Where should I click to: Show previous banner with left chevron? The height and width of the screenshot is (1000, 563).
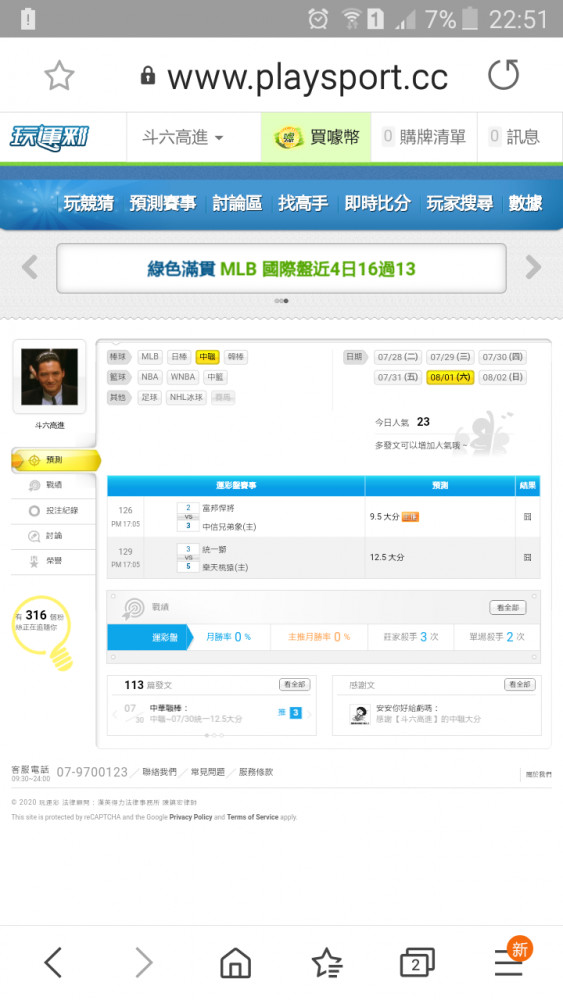coord(30,267)
